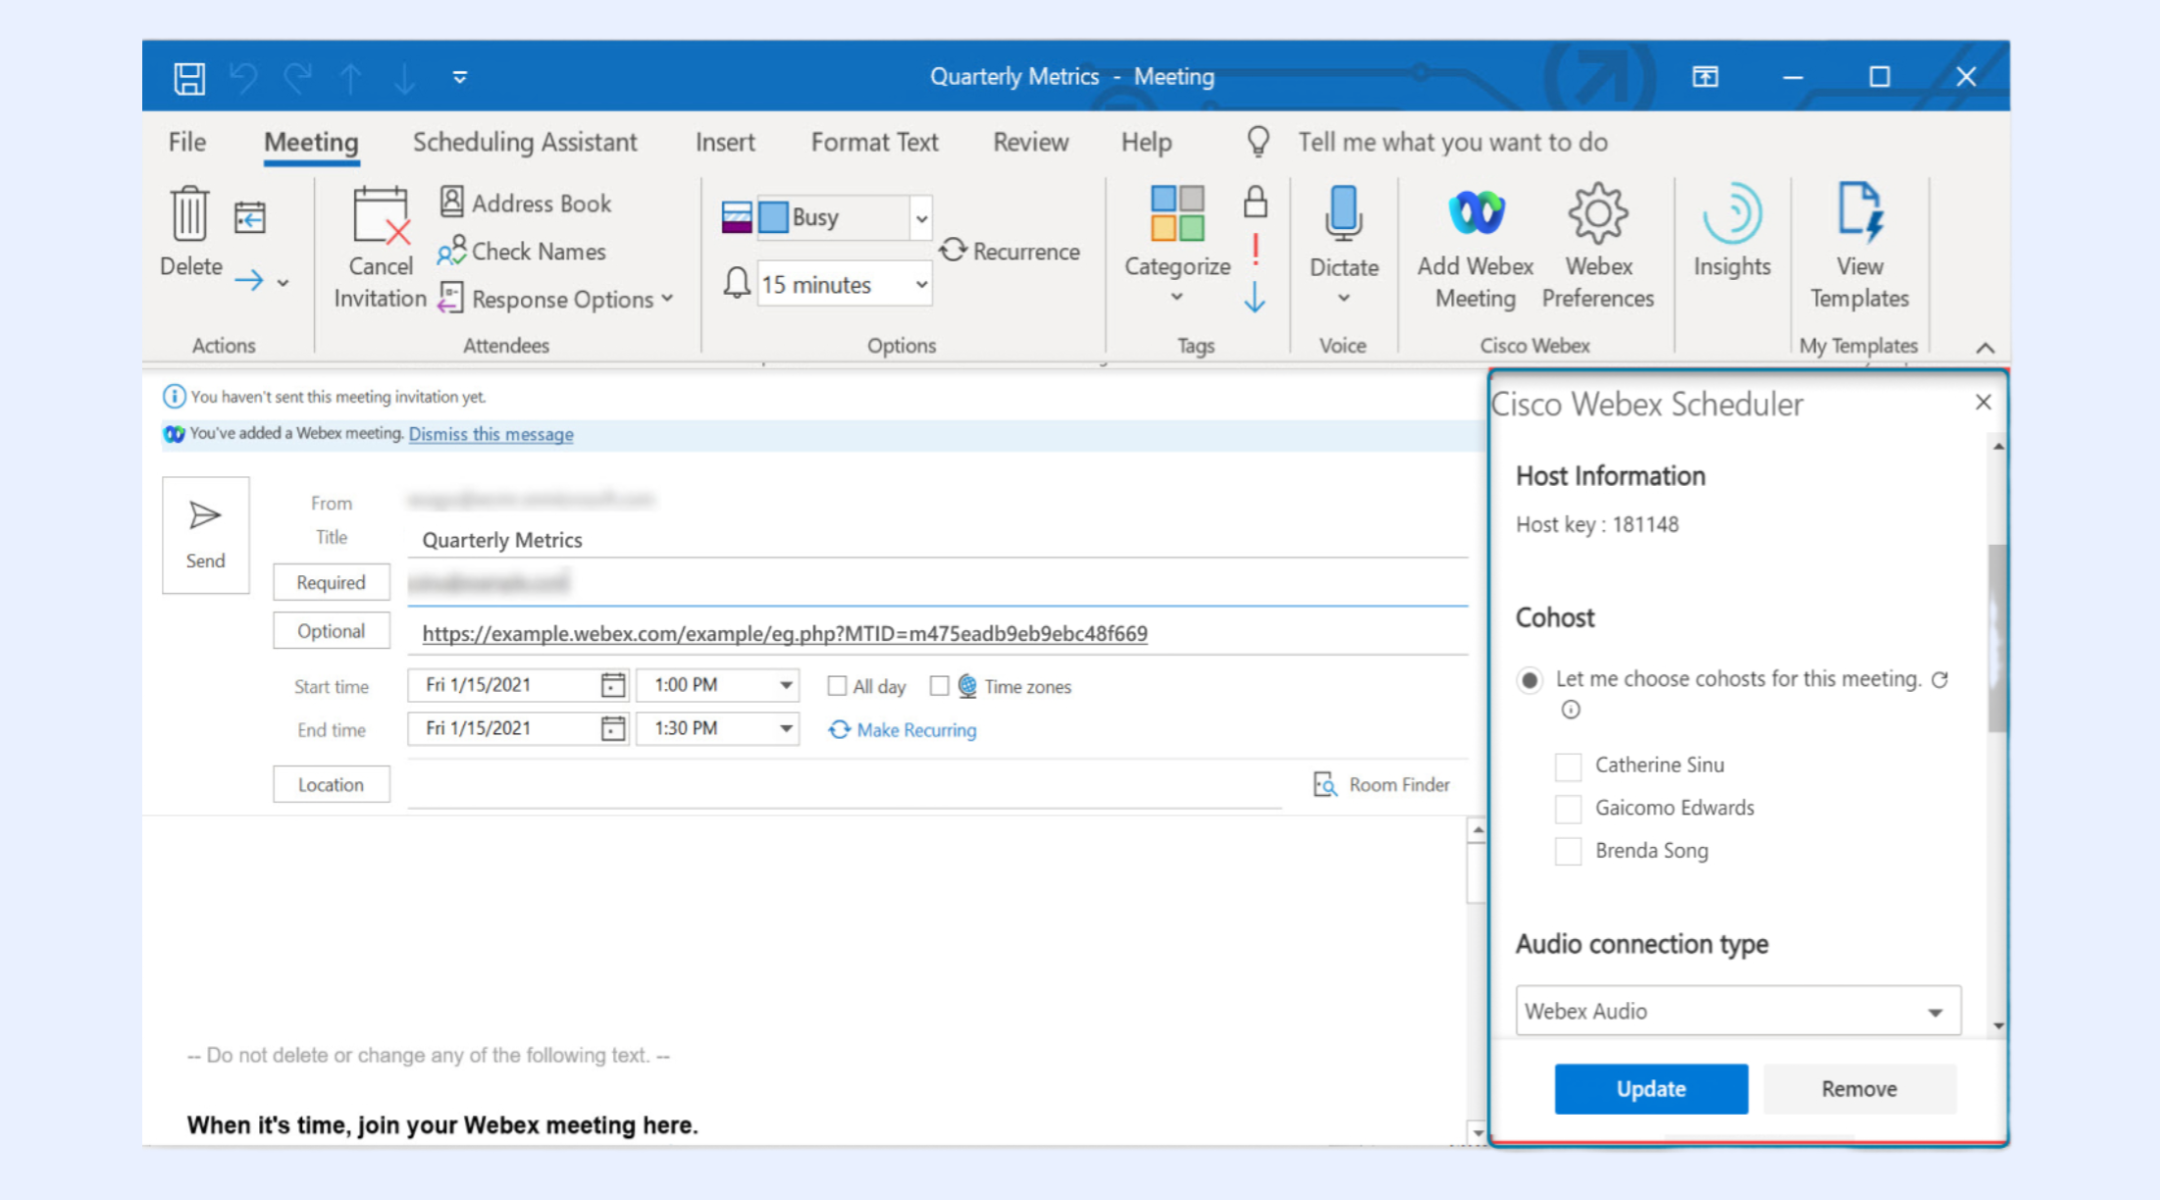Open the Categorize color menu
The image size is (2160, 1200).
click(x=1177, y=243)
